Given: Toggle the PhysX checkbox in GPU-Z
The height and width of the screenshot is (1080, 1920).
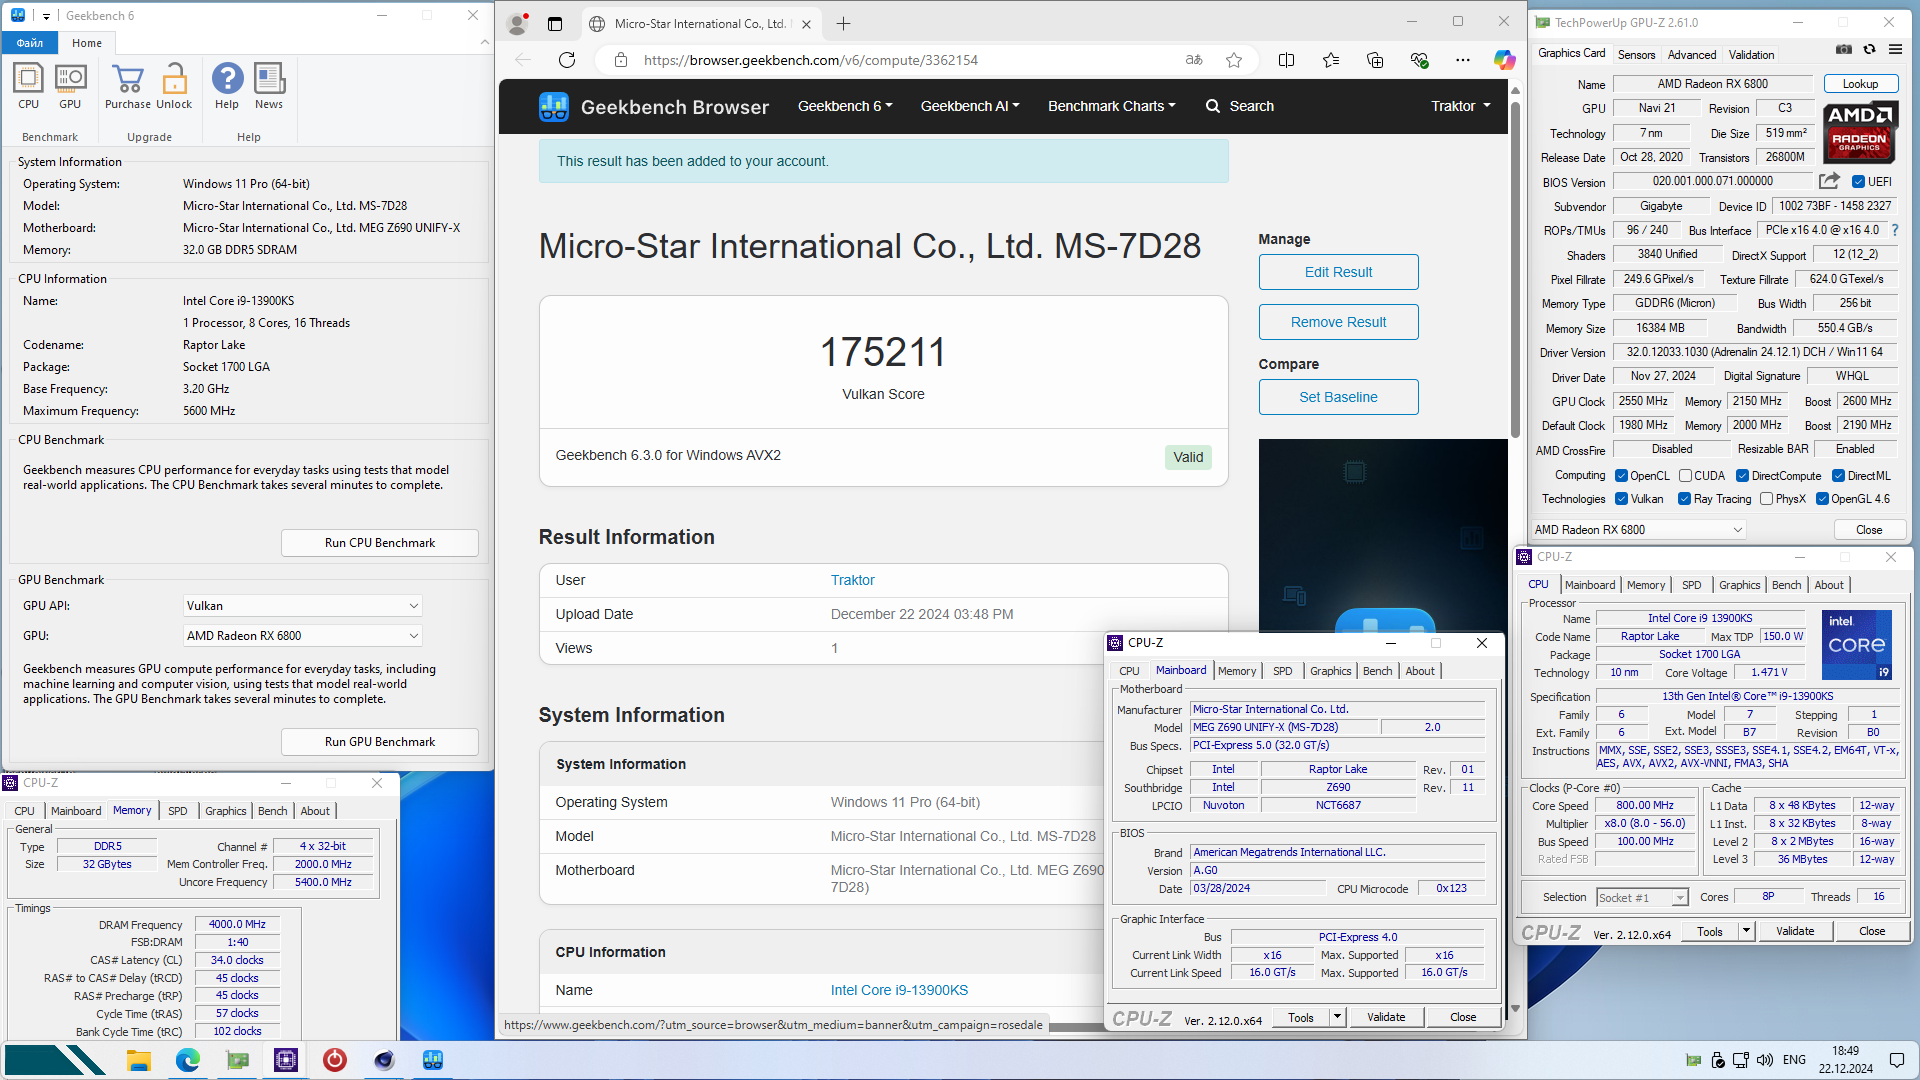Looking at the screenshot, I should tap(1766, 499).
